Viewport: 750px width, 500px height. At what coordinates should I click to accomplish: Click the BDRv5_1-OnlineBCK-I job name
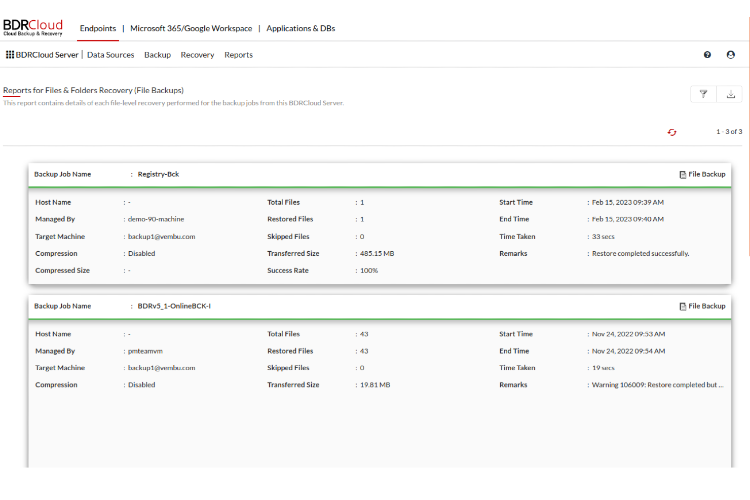click(174, 306)
